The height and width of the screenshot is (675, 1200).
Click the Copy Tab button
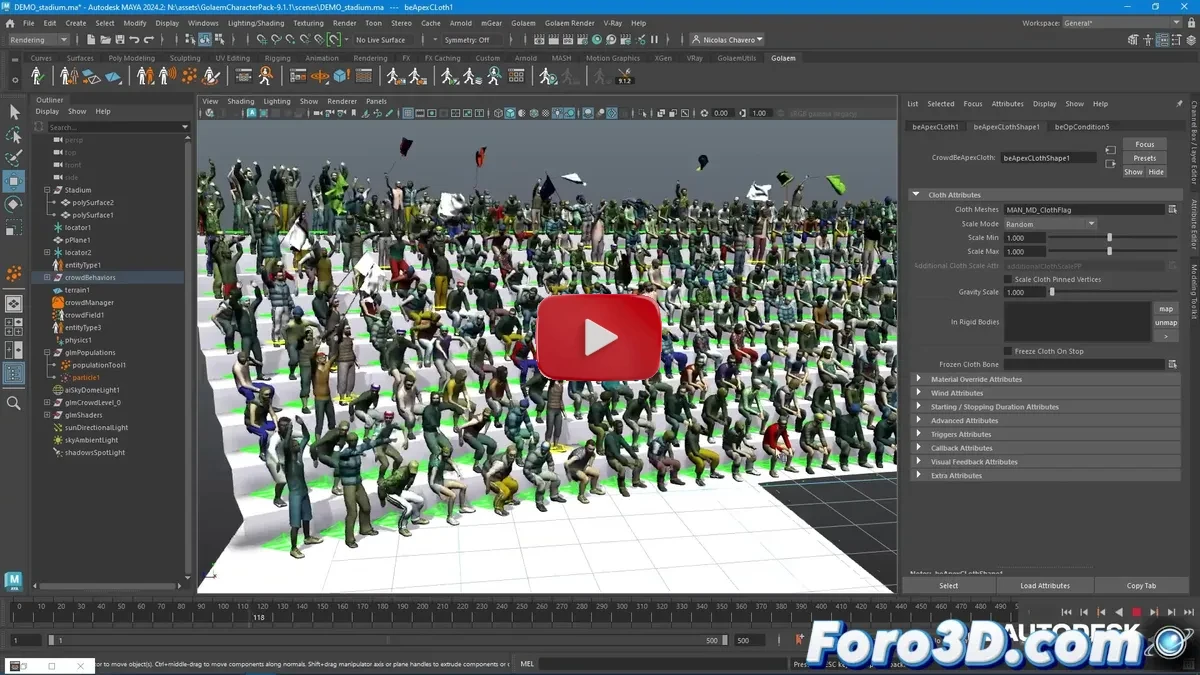point(1141,585)
